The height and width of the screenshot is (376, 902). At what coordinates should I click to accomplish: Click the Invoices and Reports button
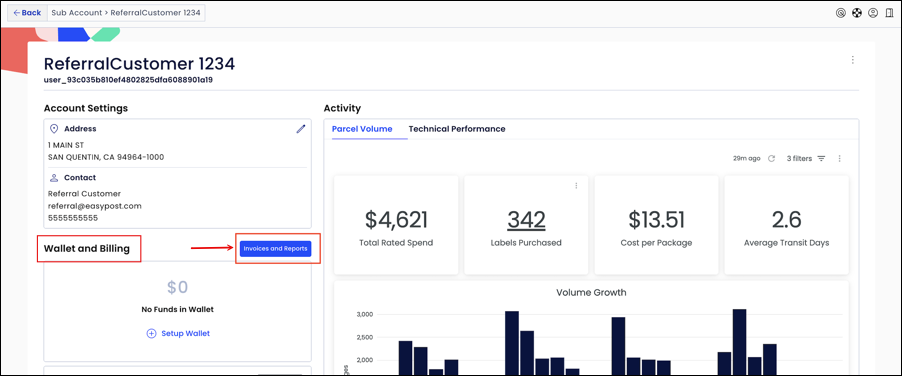pyautogui.click(x=276, y=248)
